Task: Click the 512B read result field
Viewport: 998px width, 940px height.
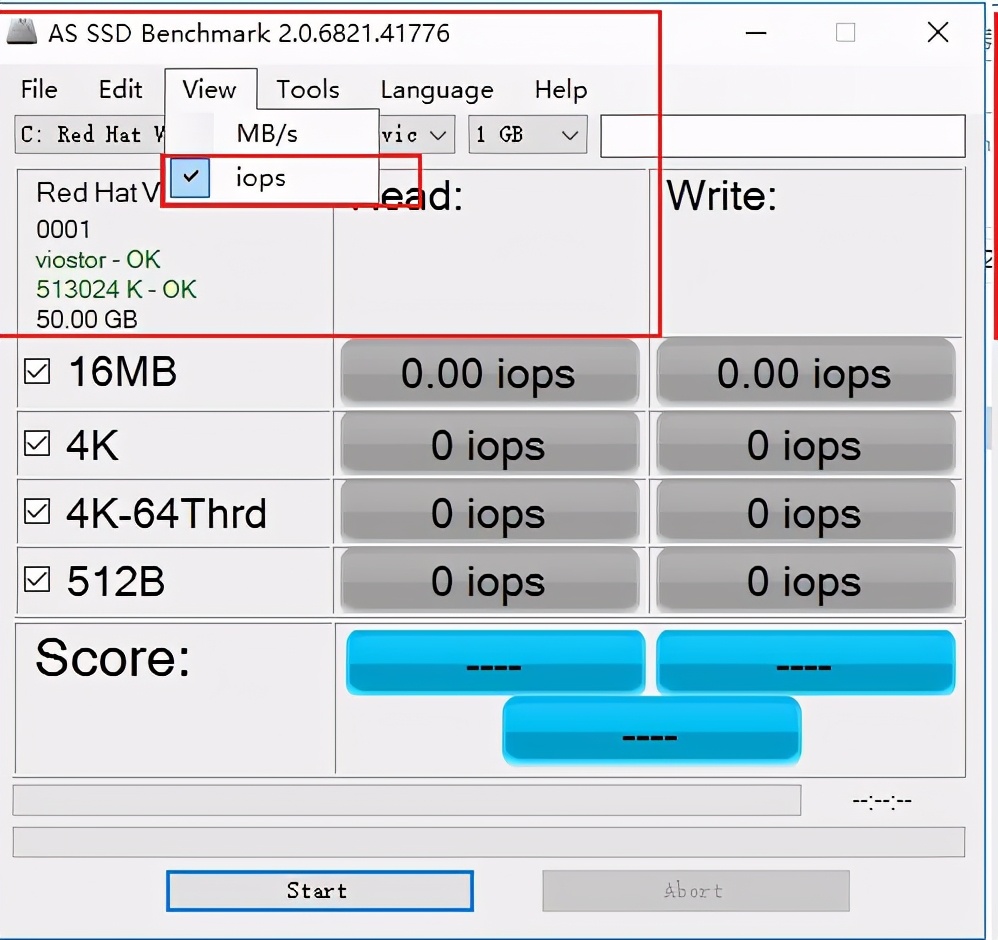Action: (x=489, y=581)
